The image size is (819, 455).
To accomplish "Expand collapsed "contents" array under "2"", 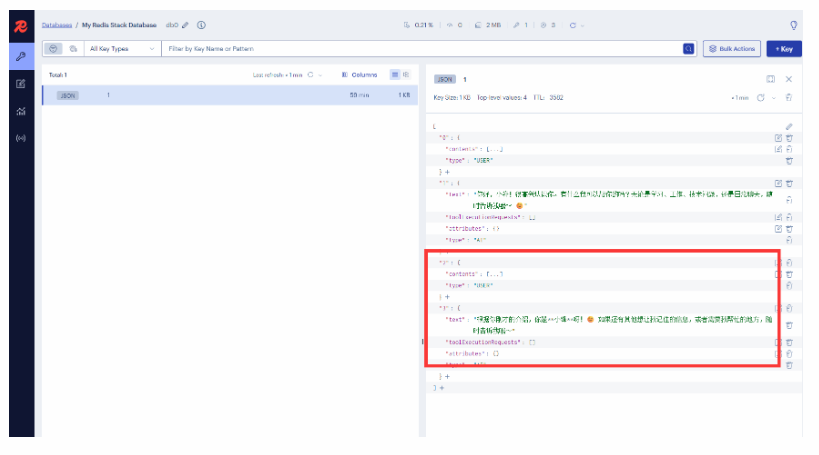I will click(x=494, y=274).
